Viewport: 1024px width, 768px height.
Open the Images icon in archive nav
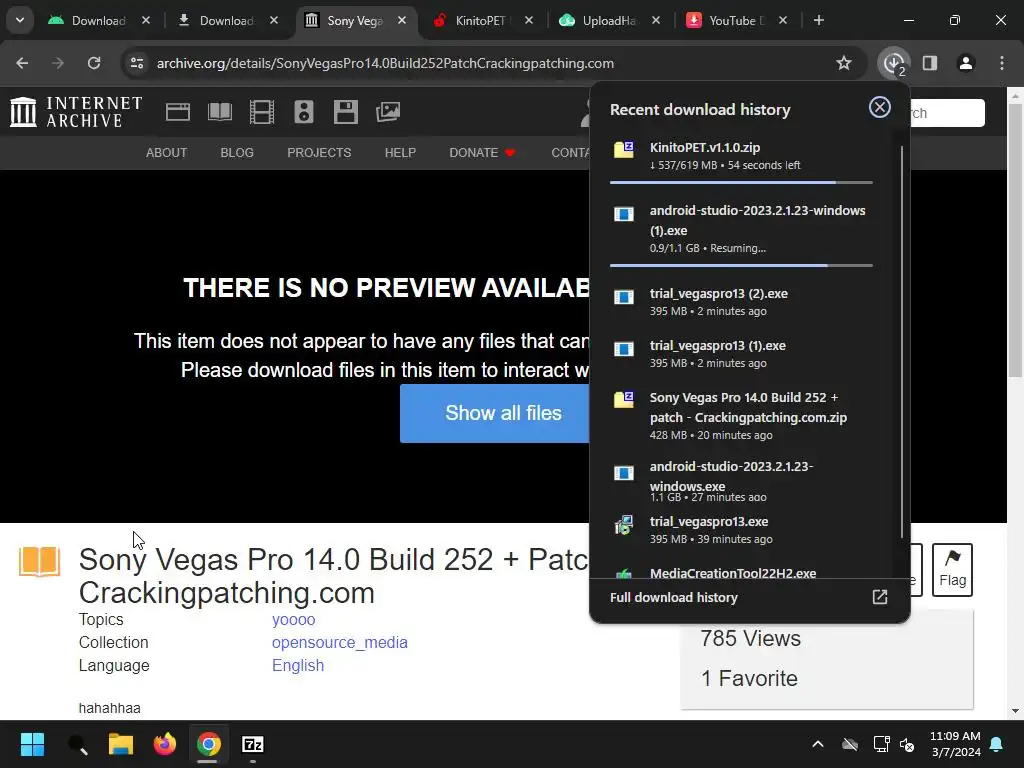tap(388, 112)
